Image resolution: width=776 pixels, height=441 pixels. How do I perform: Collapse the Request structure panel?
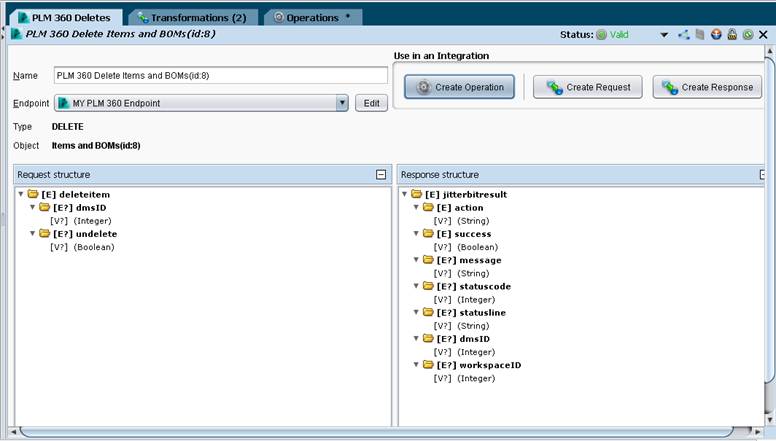[x=381, y=174]
